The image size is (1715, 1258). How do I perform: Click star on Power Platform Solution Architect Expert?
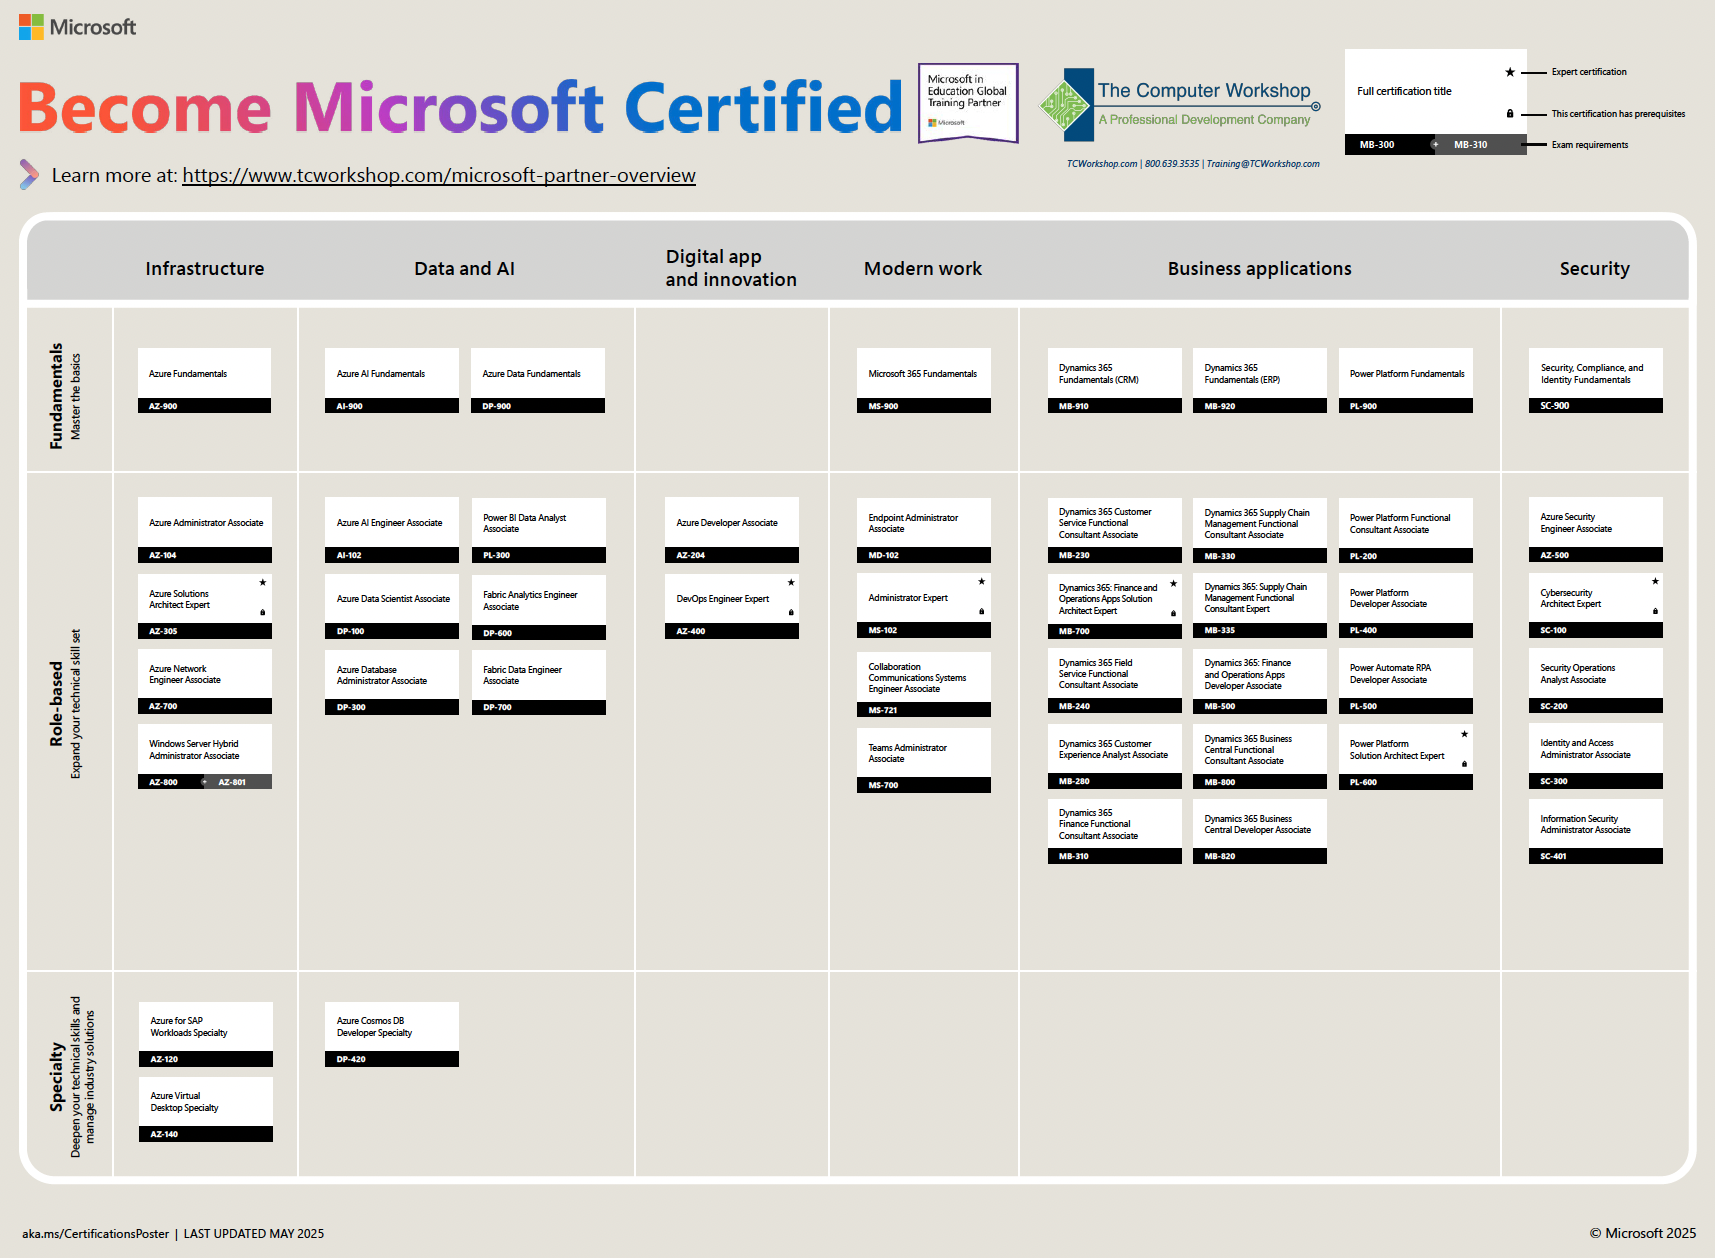(x=1464, y=734)
